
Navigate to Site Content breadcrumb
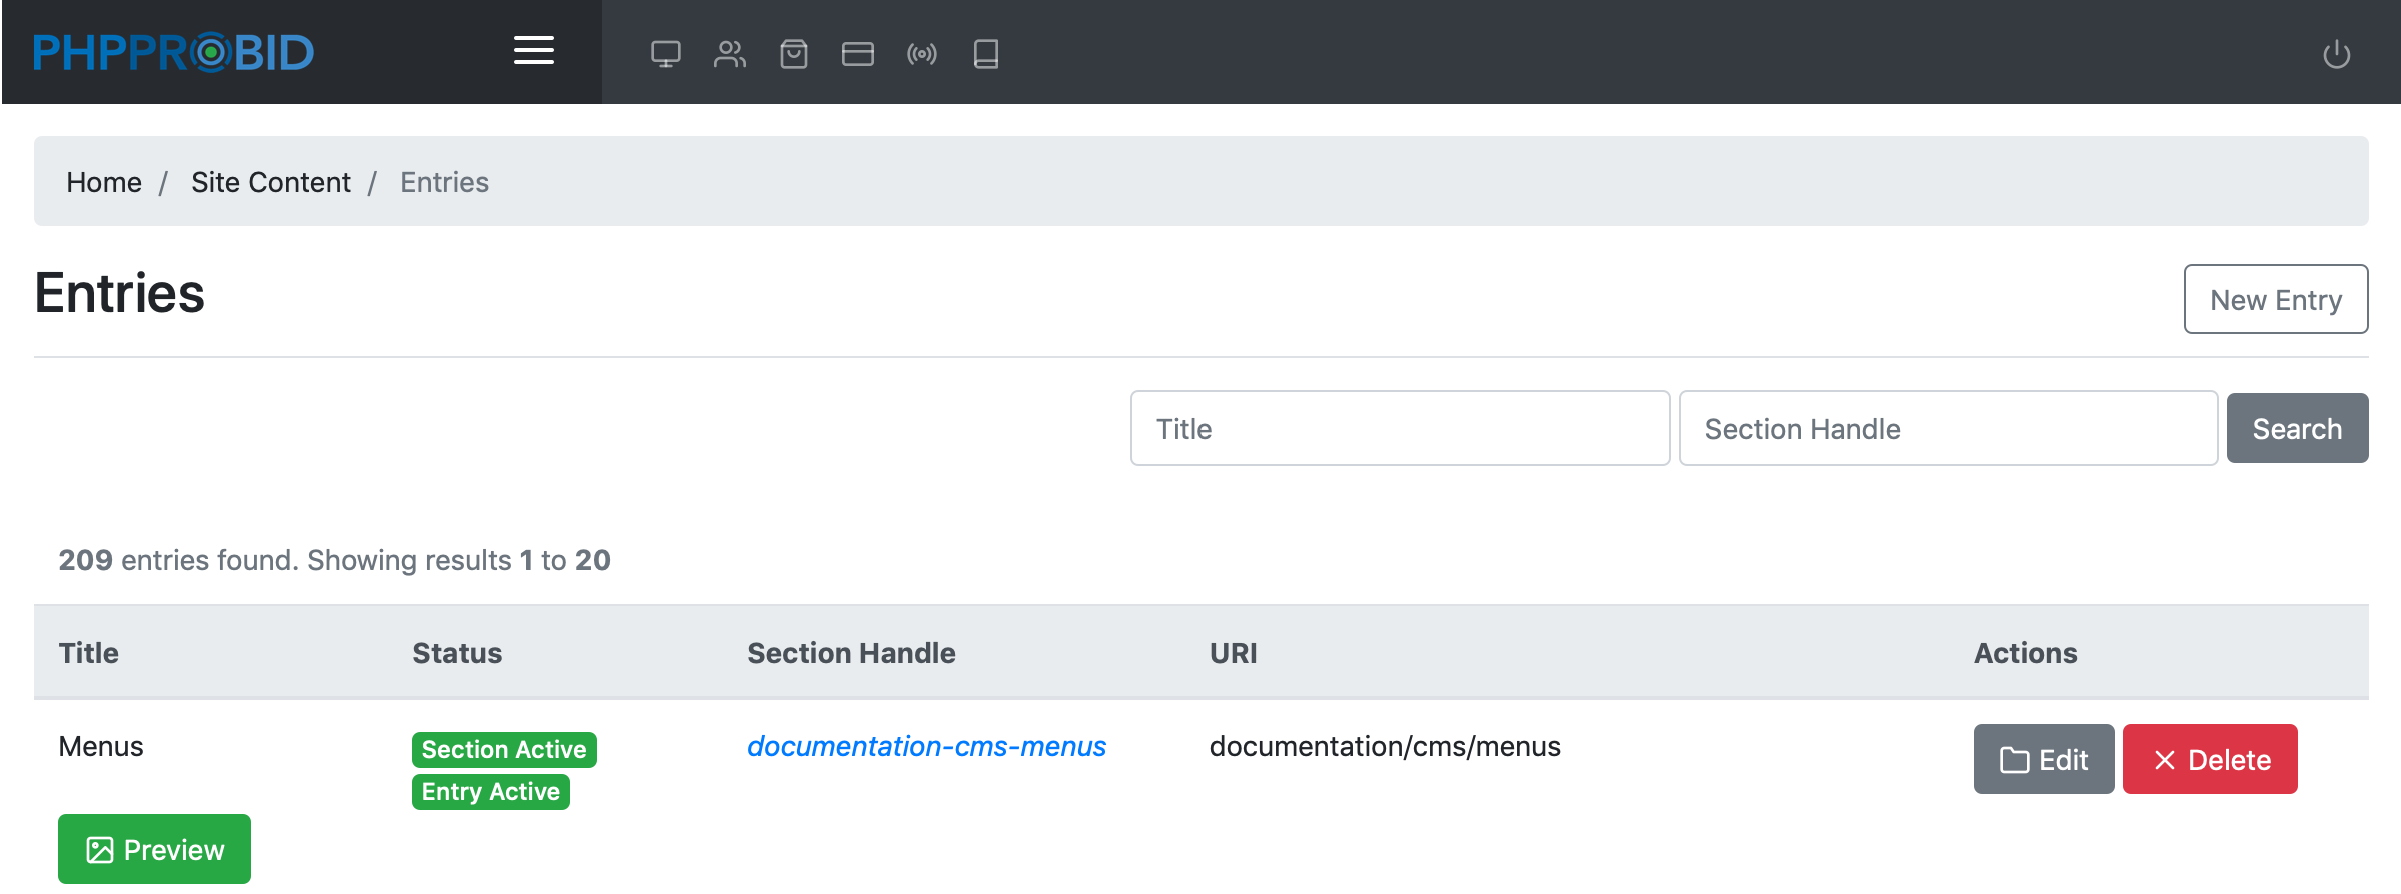(270, 182)
